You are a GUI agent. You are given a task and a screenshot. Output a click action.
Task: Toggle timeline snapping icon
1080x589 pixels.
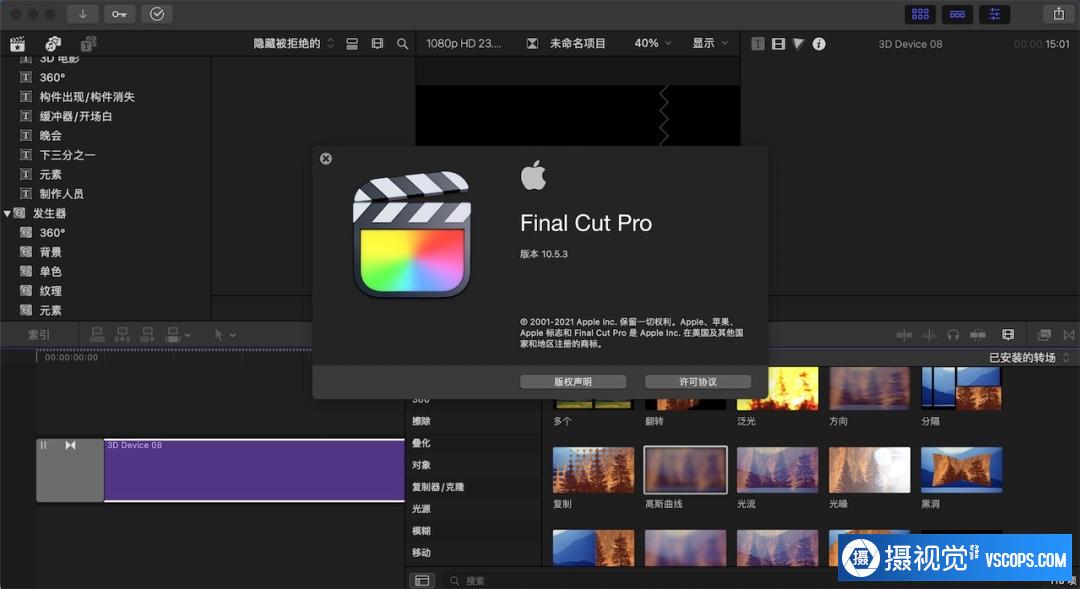tap(977, 335)
